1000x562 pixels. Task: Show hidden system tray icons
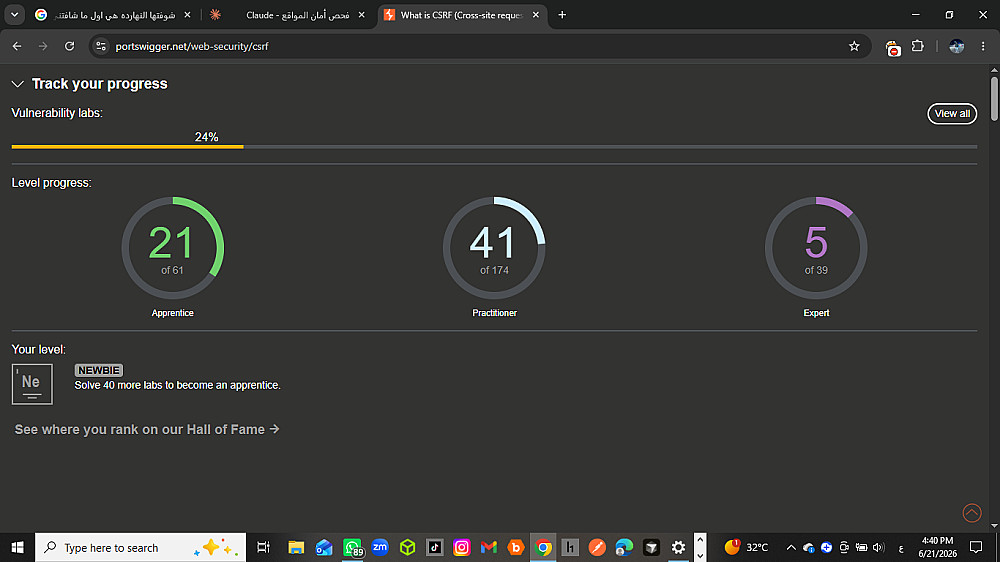791,547
